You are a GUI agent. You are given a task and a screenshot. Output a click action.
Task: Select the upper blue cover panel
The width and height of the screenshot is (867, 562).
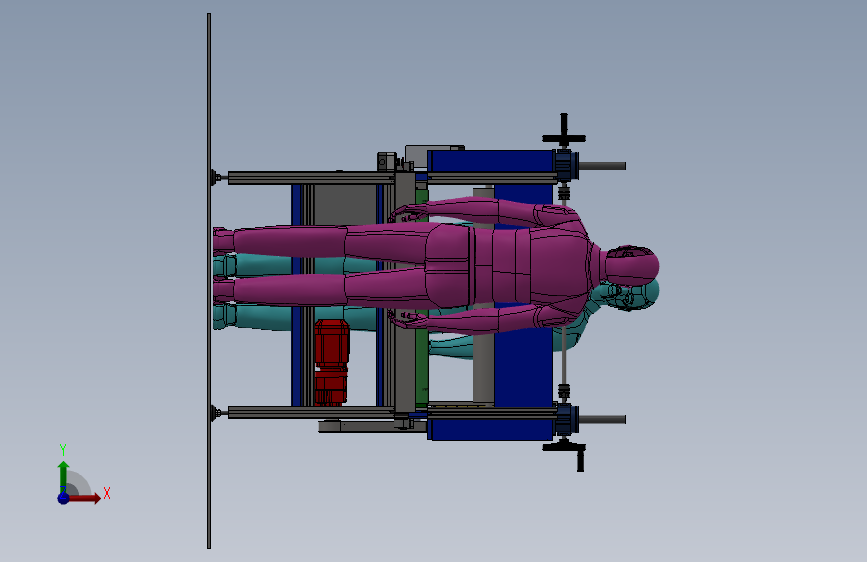490,161
